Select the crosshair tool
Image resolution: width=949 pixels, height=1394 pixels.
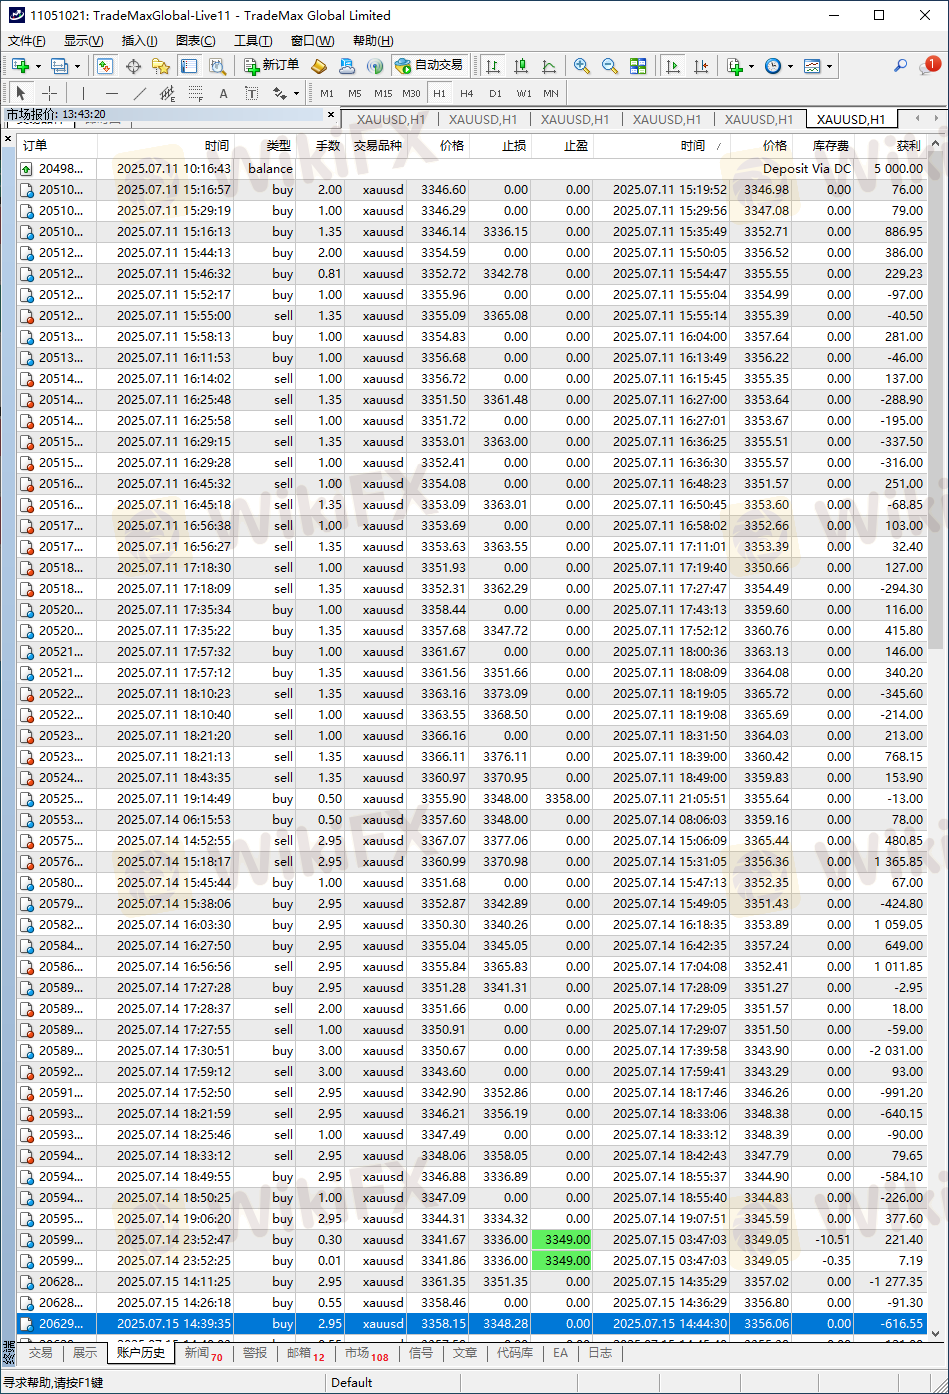coord(49,93)
